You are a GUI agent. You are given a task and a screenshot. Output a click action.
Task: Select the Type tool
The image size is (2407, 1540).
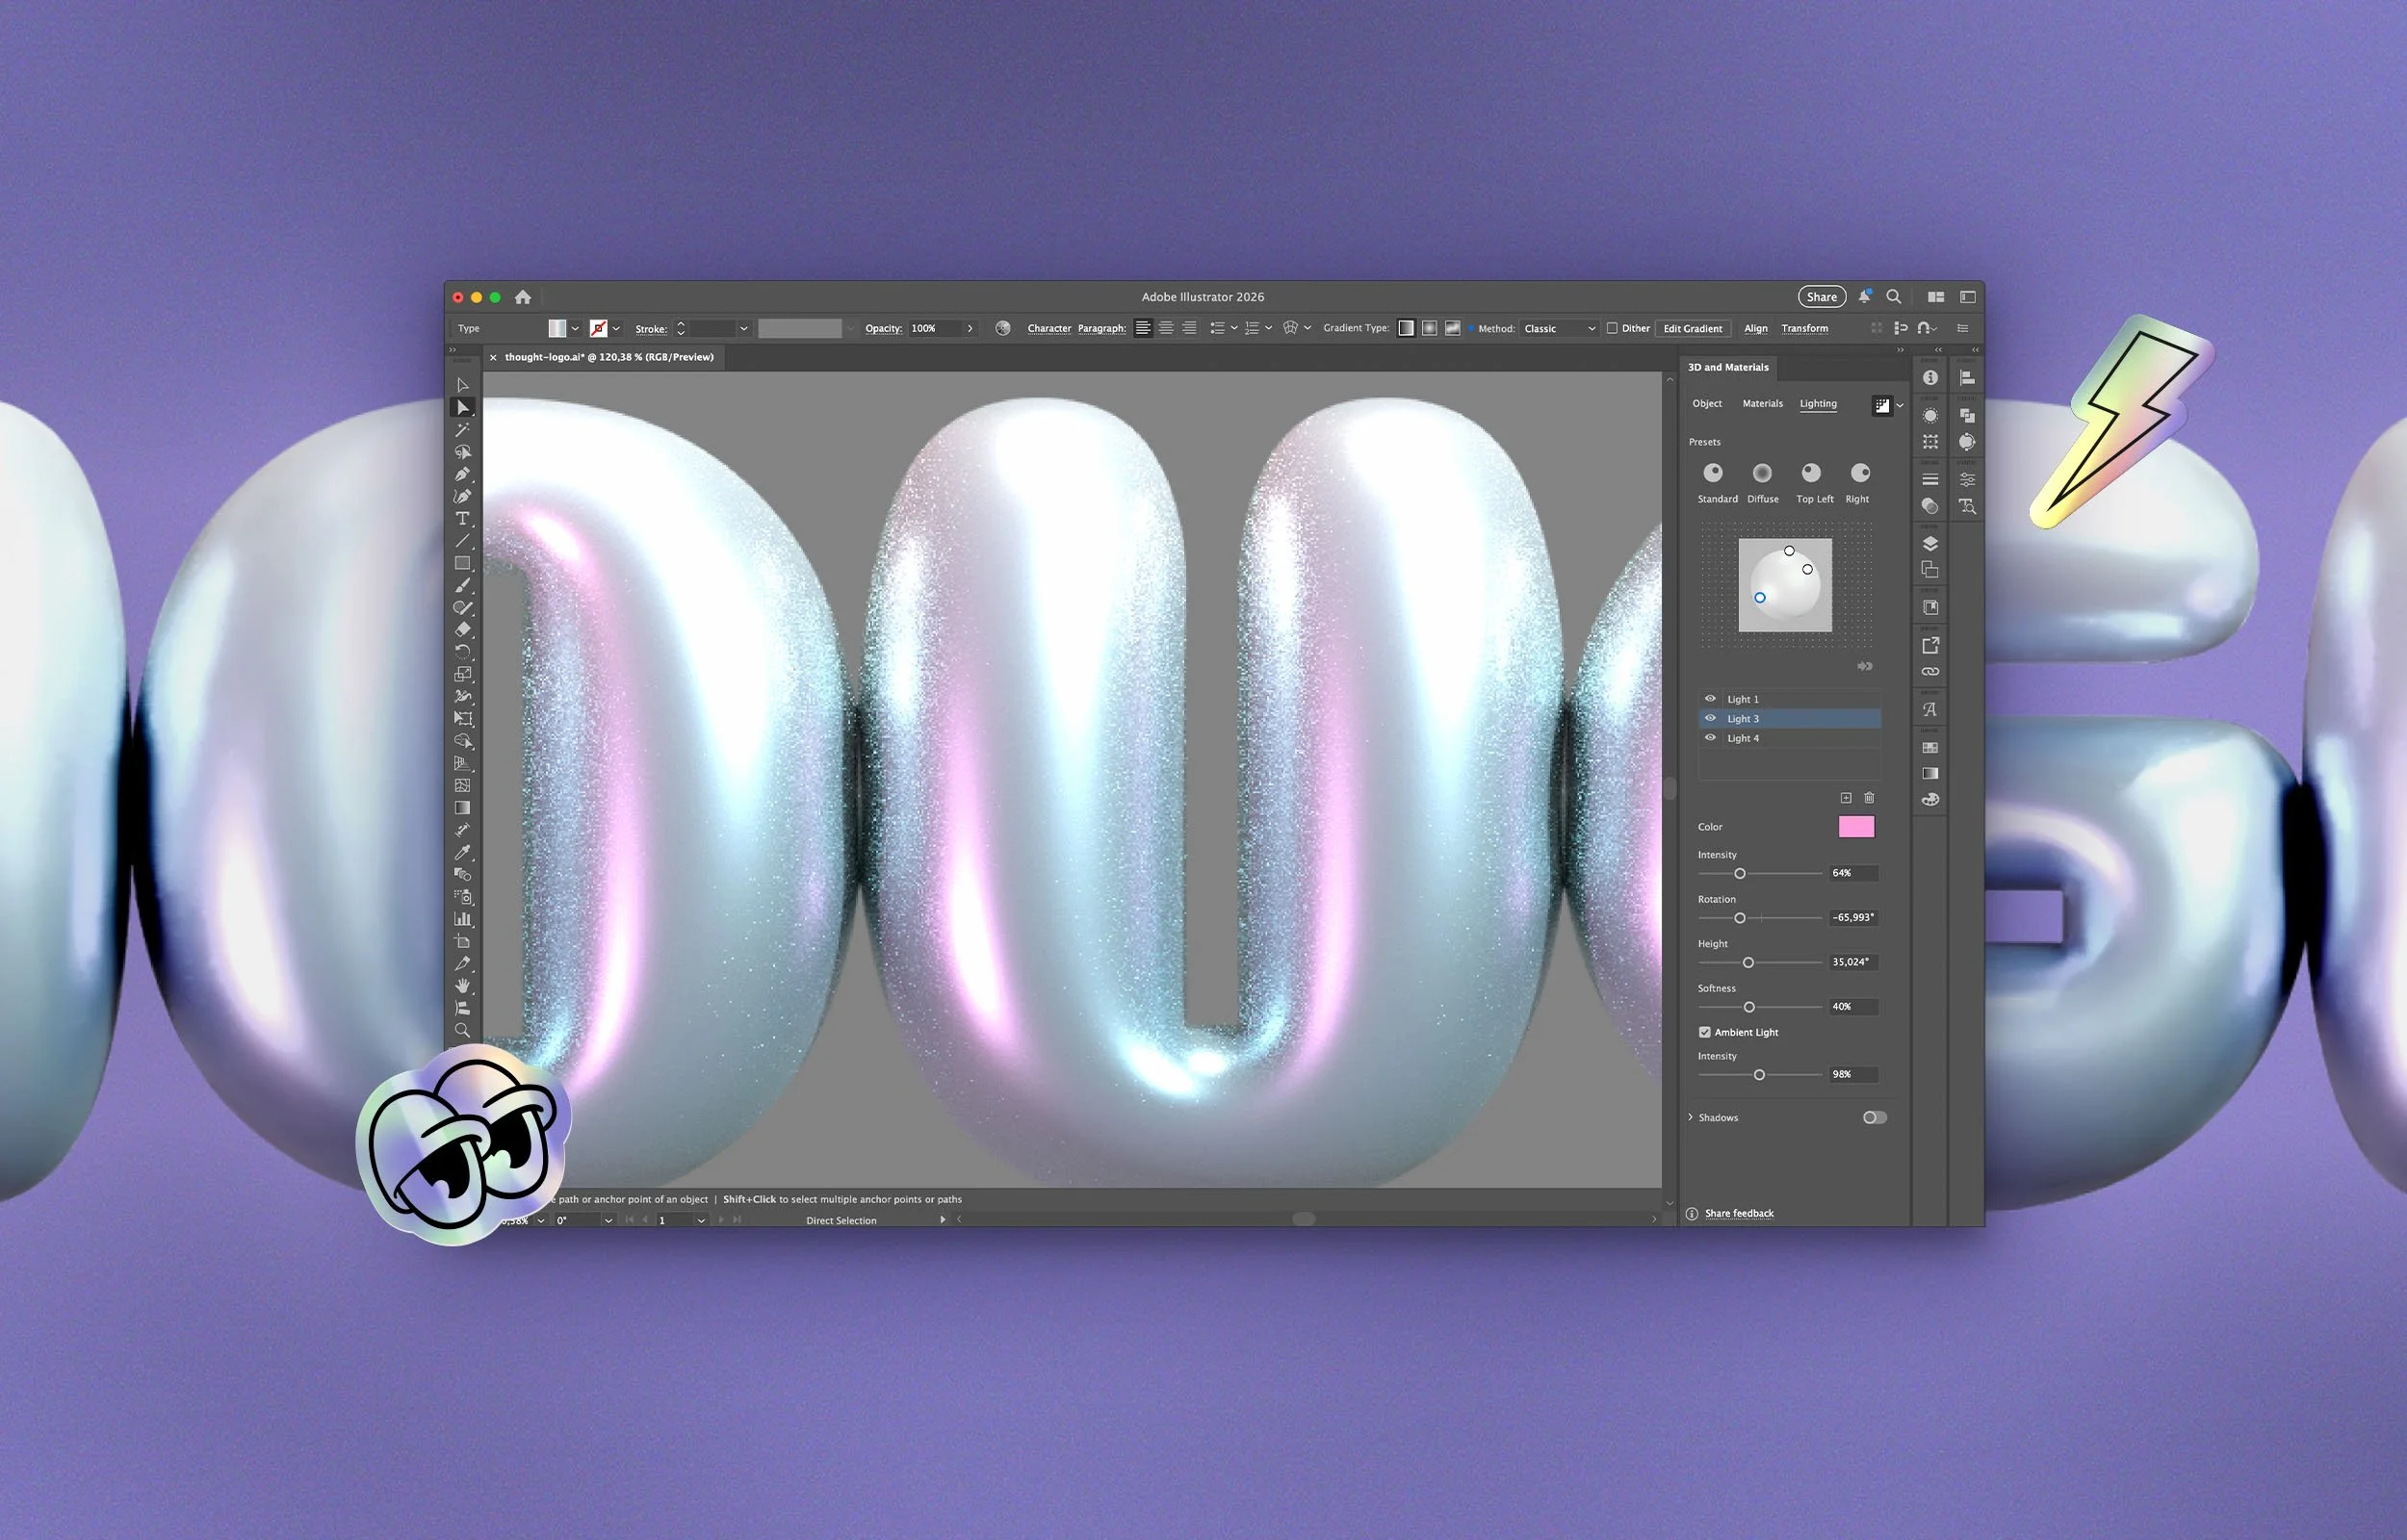[462, 519]
